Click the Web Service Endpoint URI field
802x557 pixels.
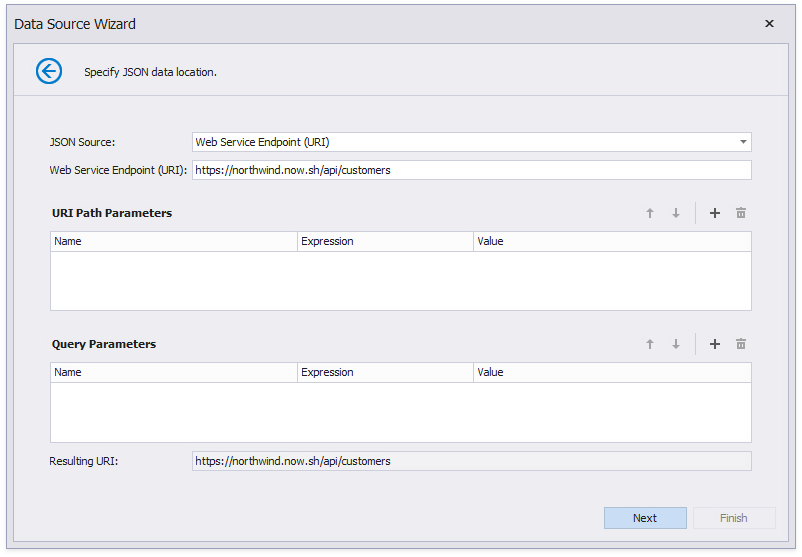click(x=471, y=170)
